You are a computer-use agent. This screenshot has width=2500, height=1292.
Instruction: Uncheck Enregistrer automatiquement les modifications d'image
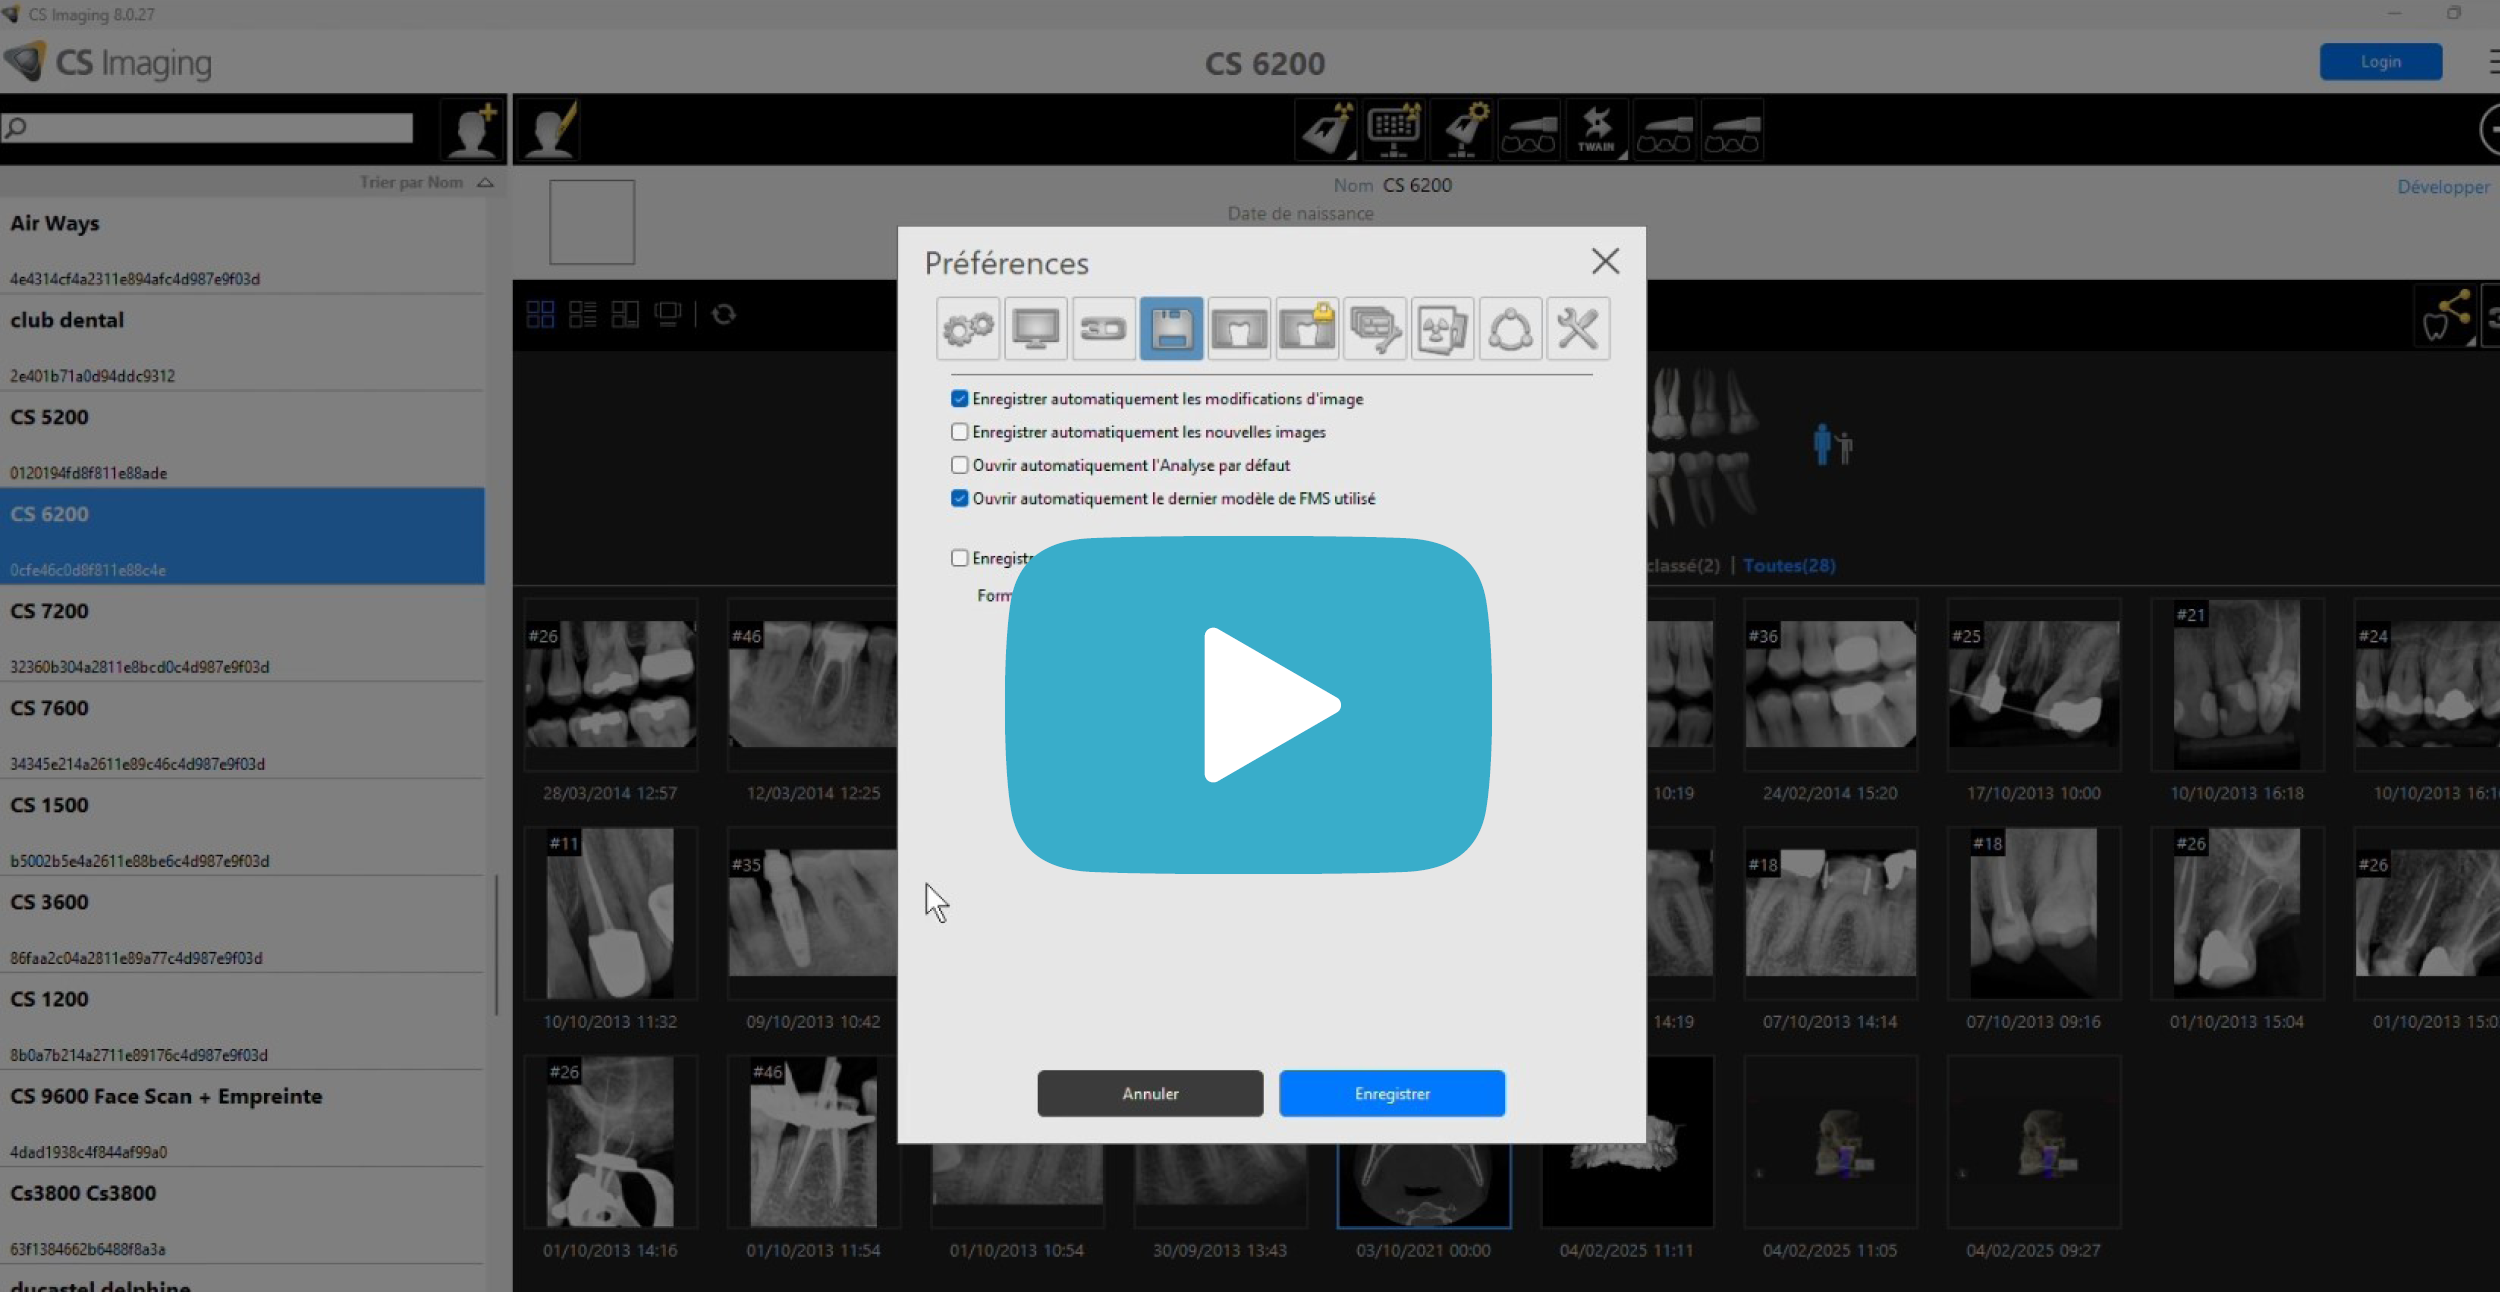tap(960, 399)
